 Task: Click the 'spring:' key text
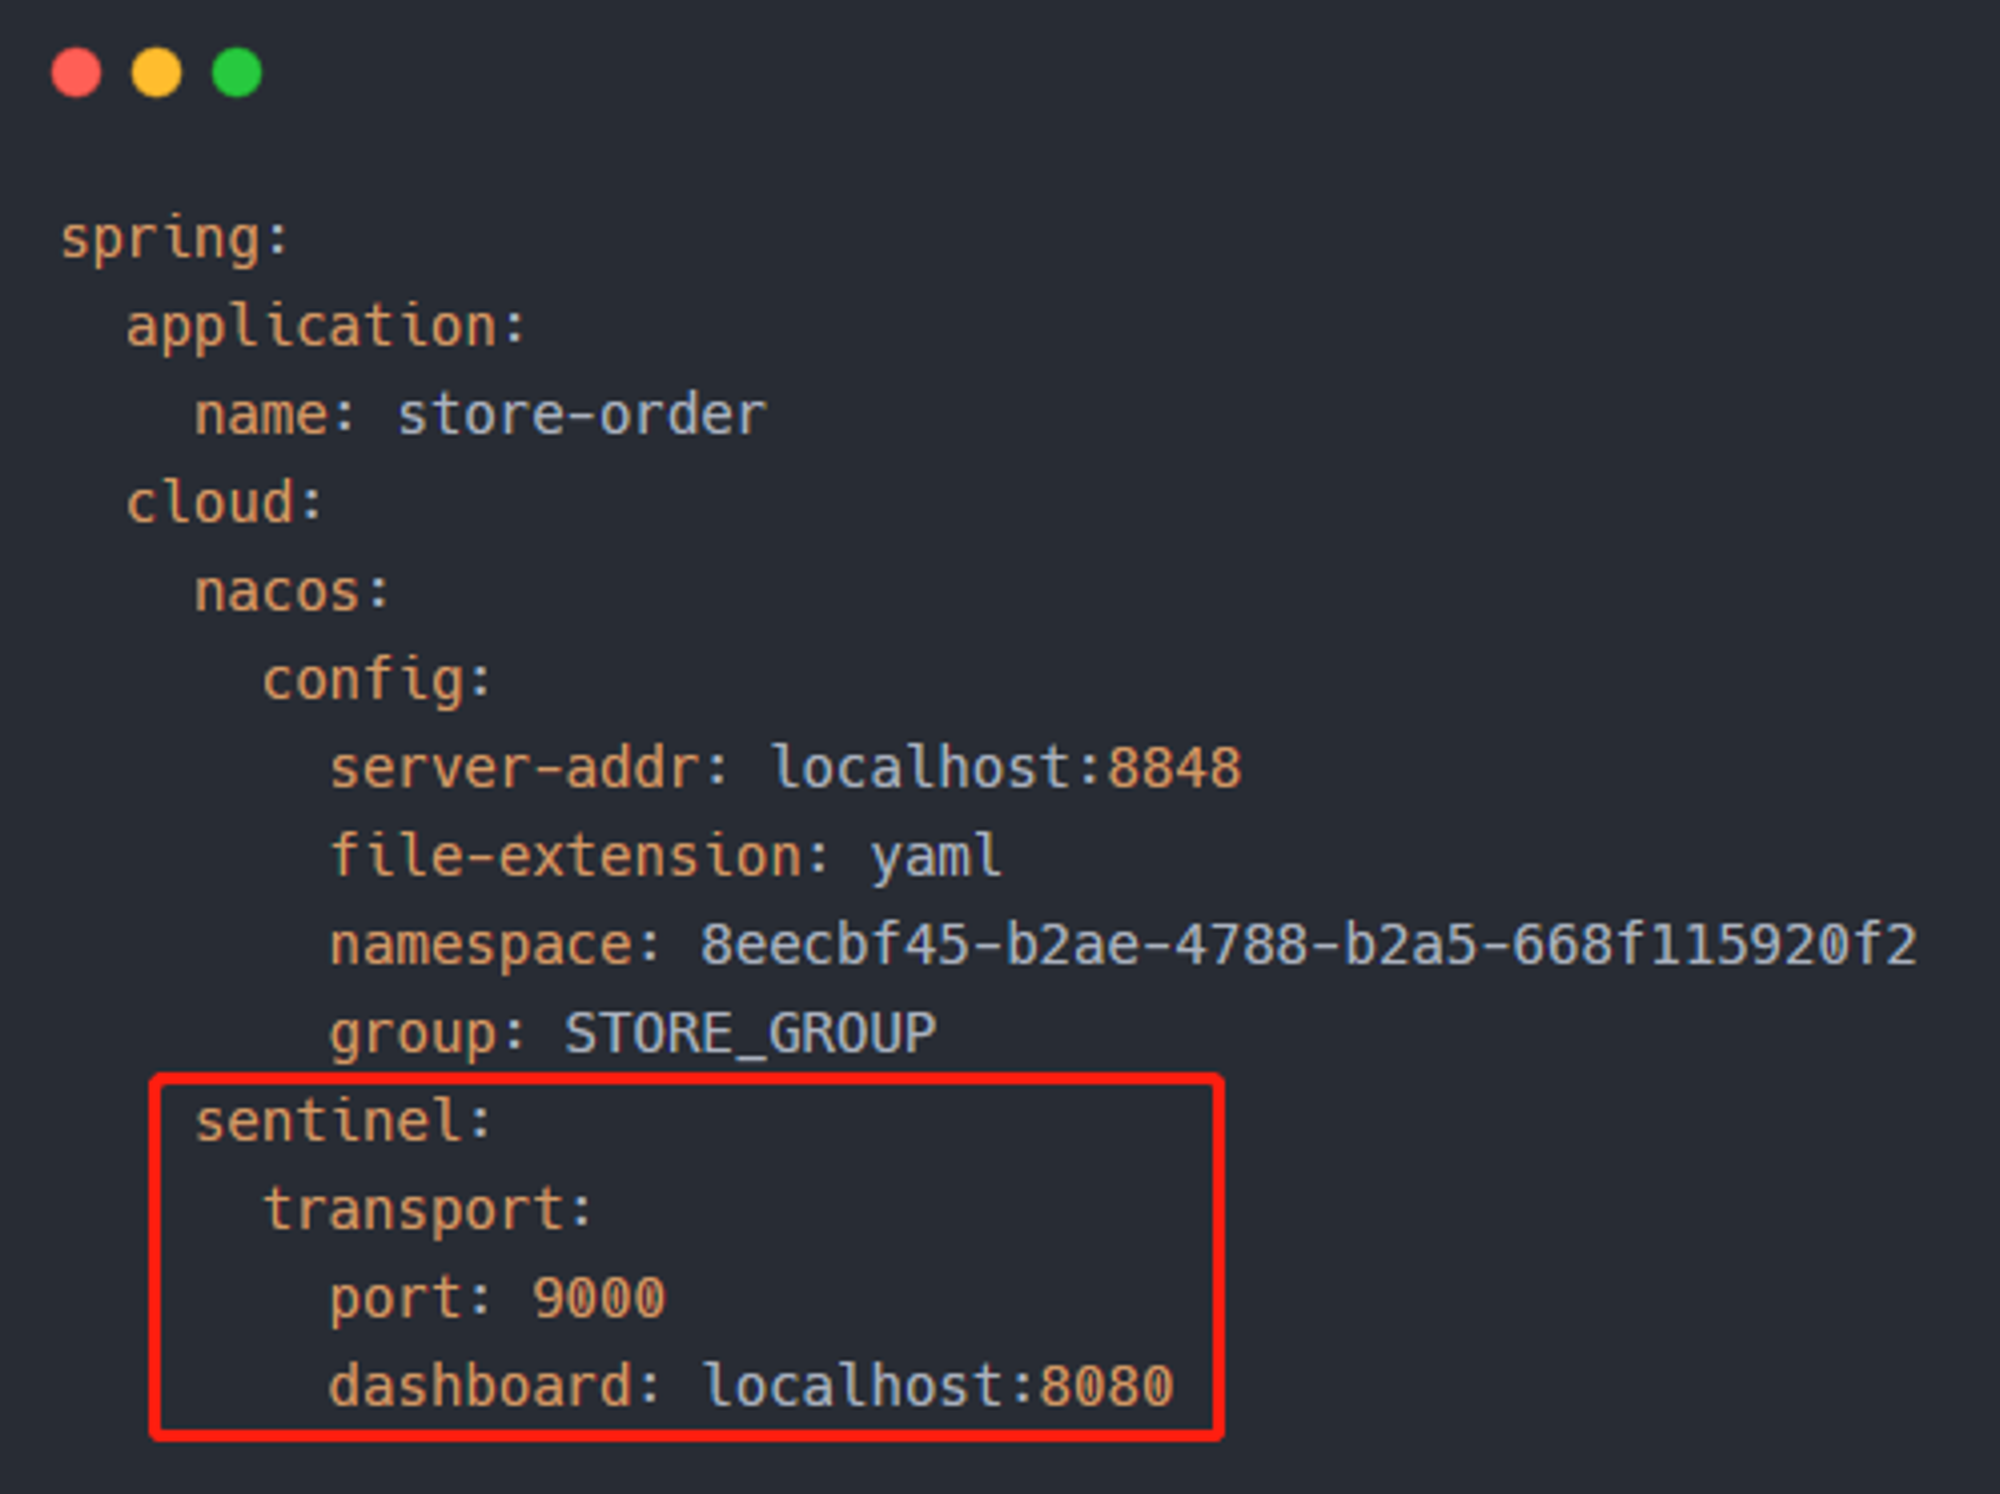pyautogui.click(x=175, y=241)
